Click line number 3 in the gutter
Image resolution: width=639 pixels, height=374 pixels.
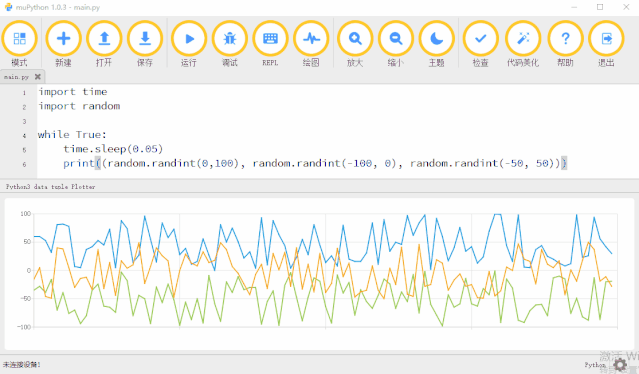pyautogui.click(x=24, y=121)
